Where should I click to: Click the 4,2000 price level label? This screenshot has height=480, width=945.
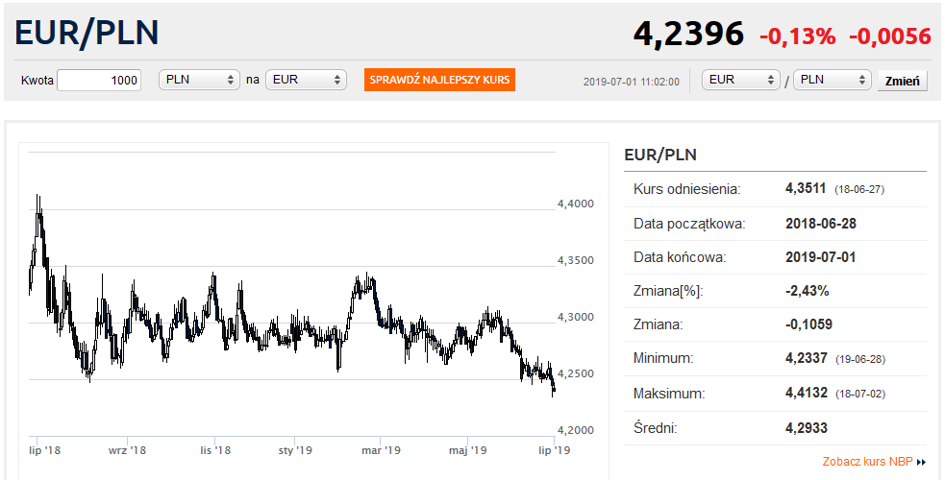pos(576,431)
